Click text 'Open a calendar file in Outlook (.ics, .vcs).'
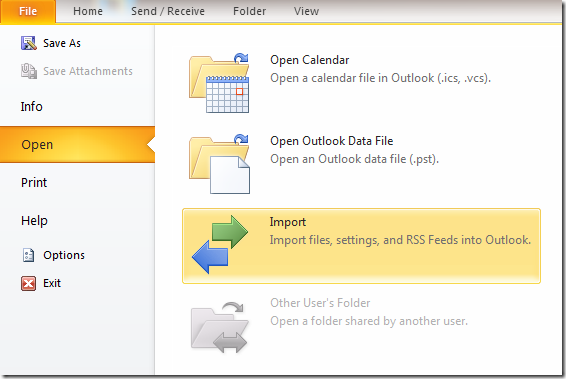566x379 pixels. tap(380, 78)
